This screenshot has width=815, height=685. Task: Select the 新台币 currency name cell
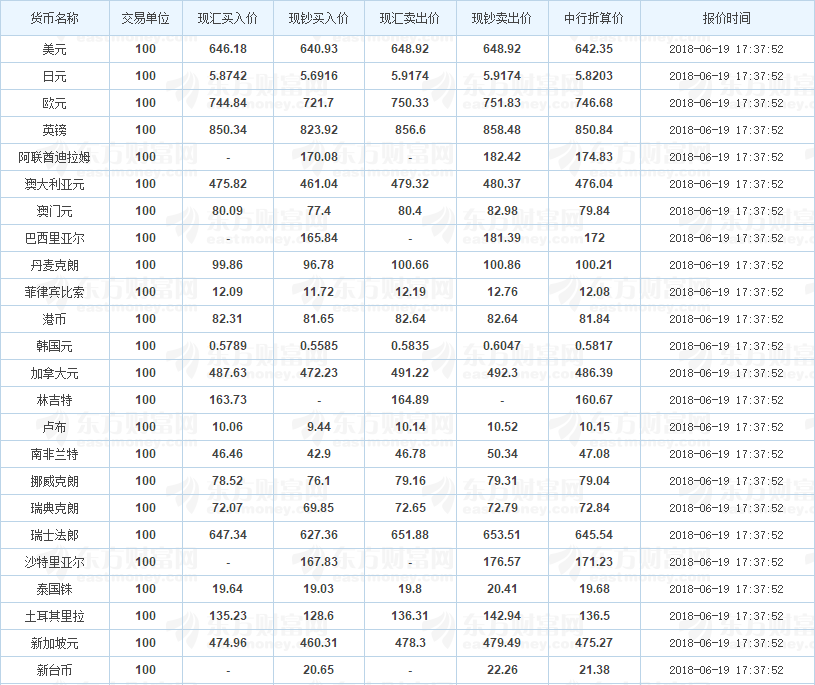pos(55,671)
